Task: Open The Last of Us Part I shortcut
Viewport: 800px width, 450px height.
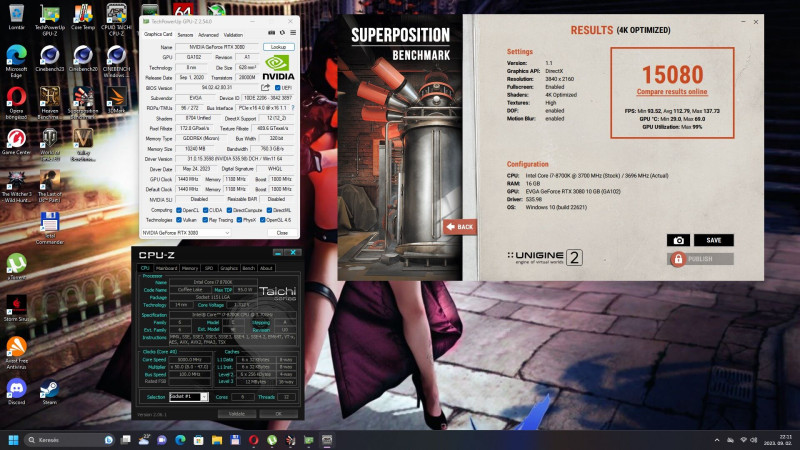Action: pyautogui.click(x=49, y=187)
